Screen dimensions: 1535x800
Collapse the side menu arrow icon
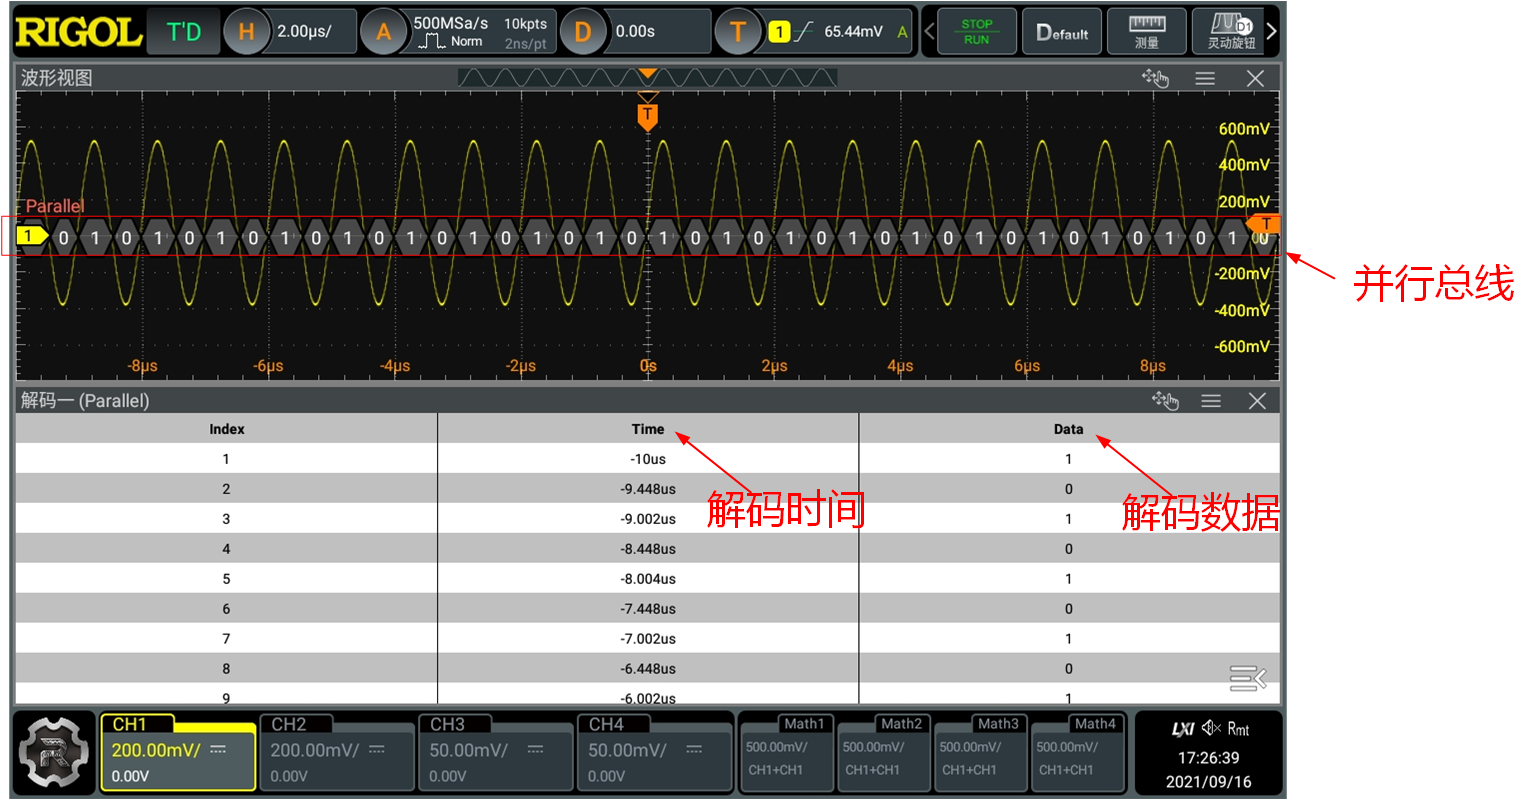click(x=1248, y=679)
